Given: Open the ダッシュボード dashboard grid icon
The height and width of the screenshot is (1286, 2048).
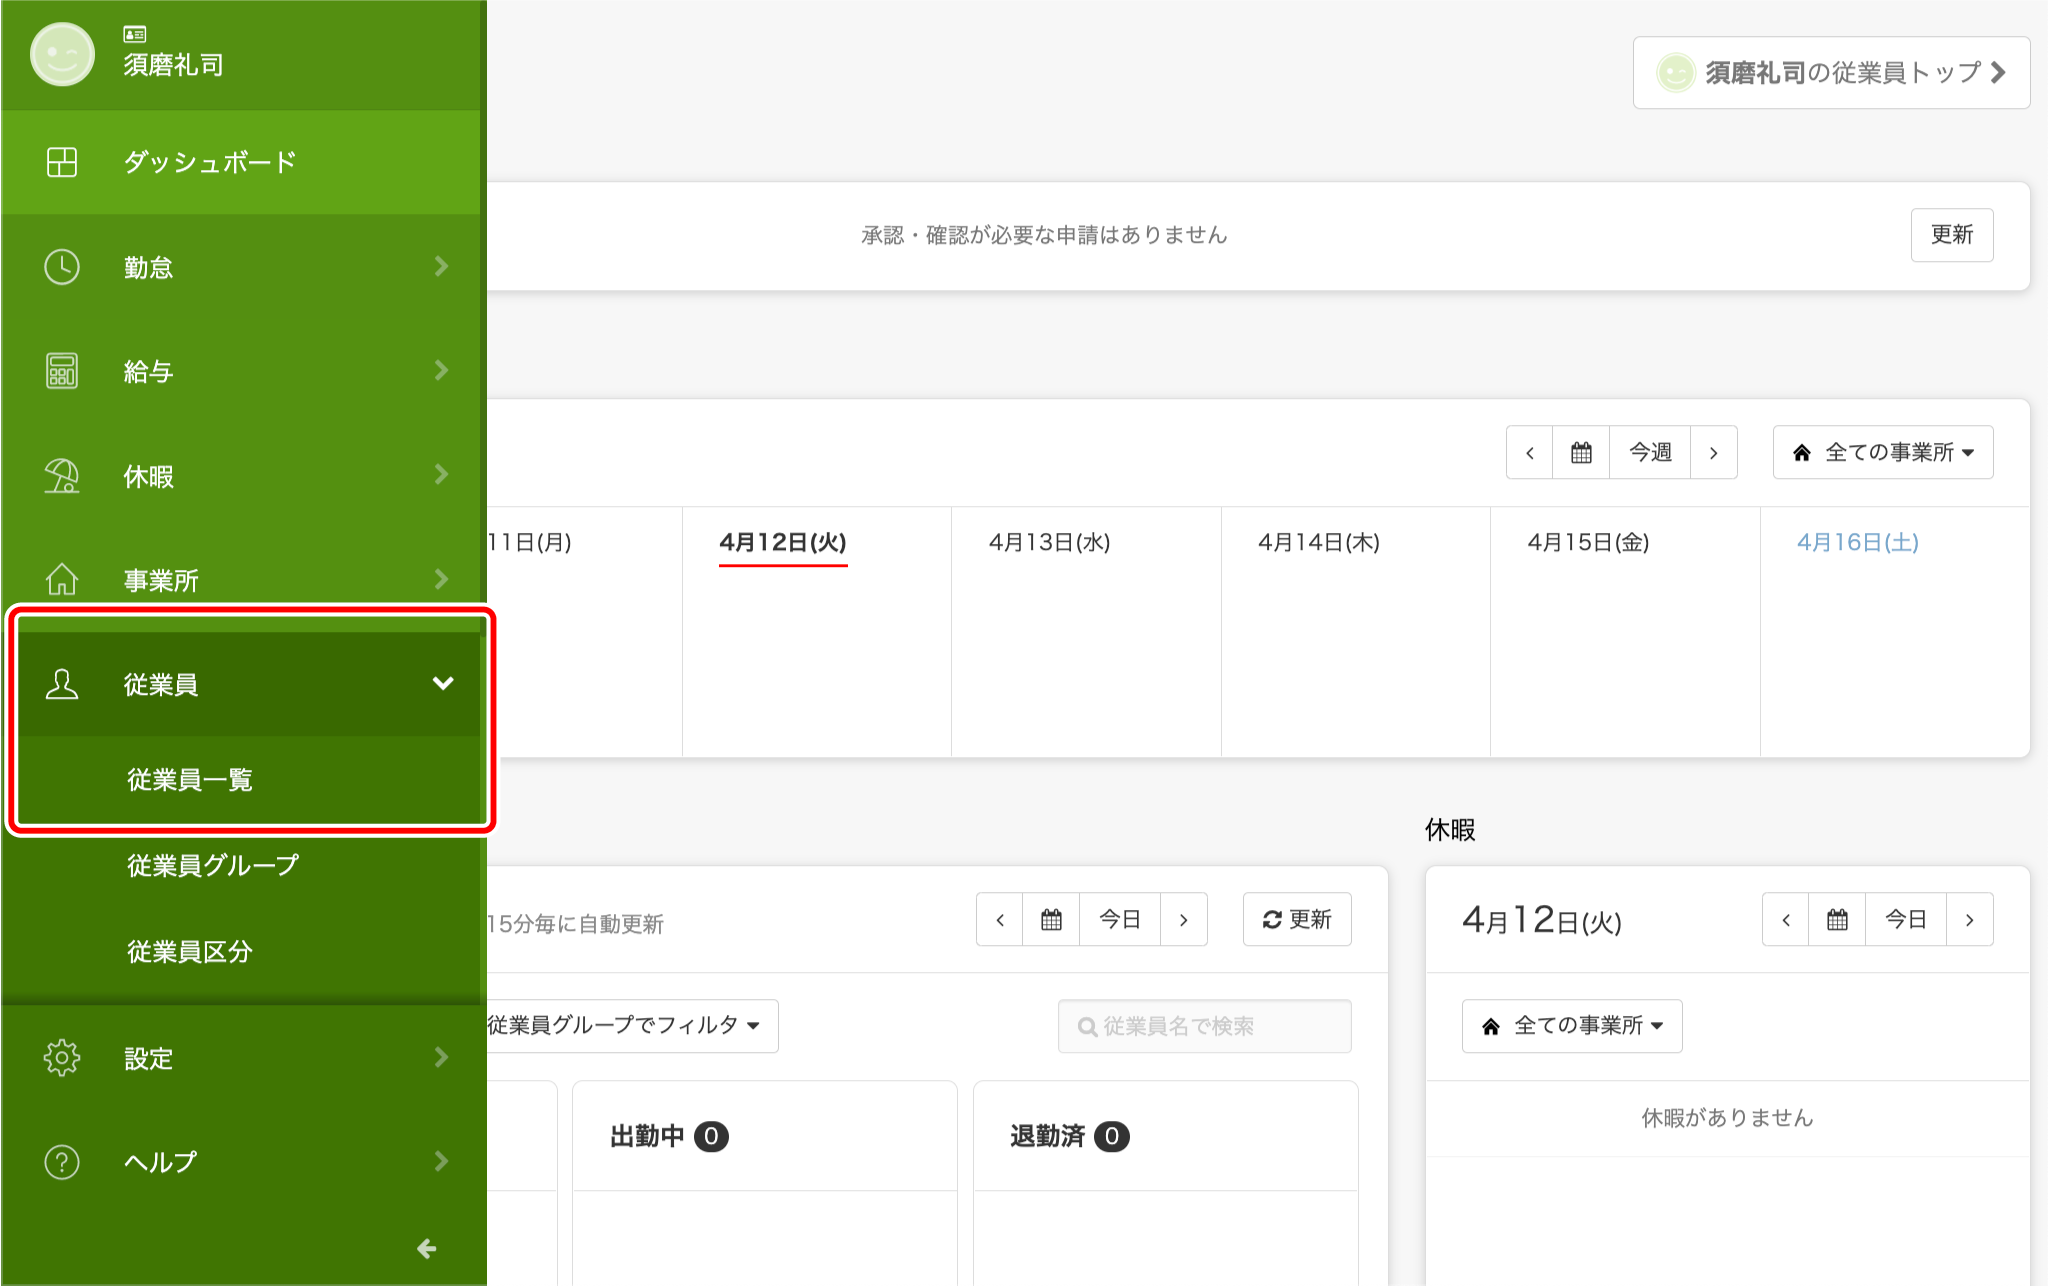Looking at the screenshot, I should pyautogui.click(x=61, y=161).
